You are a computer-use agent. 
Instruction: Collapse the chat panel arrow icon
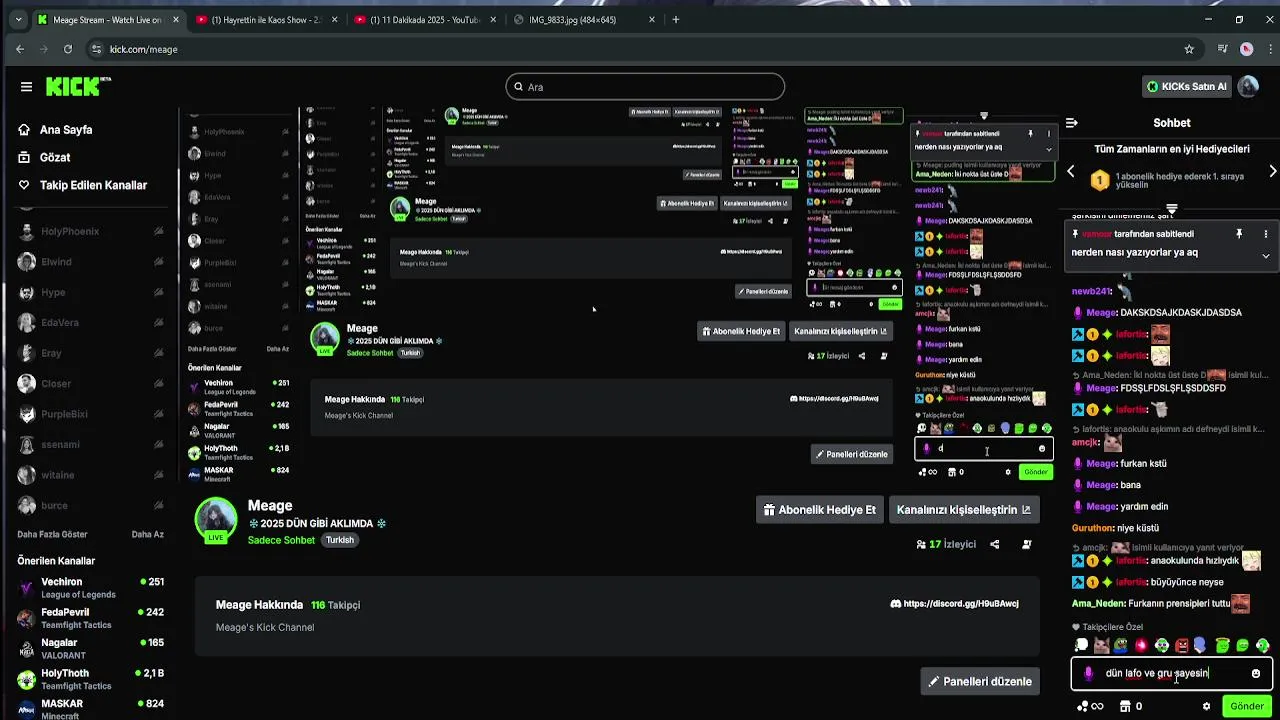[x=1072, y=123]
